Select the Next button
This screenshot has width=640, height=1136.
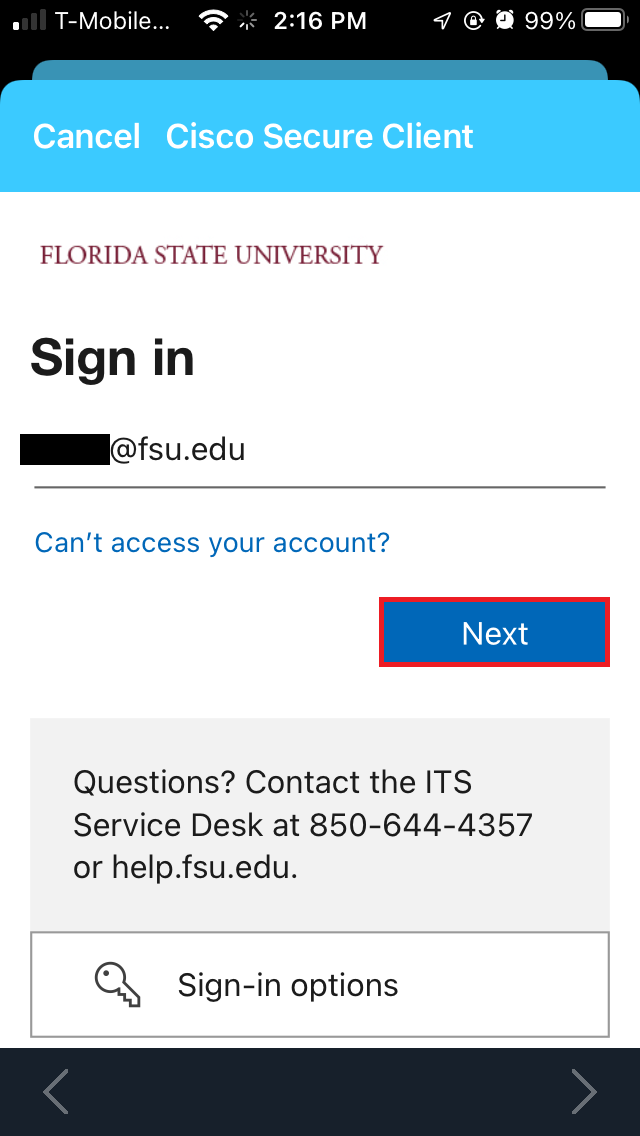point(494,632)
